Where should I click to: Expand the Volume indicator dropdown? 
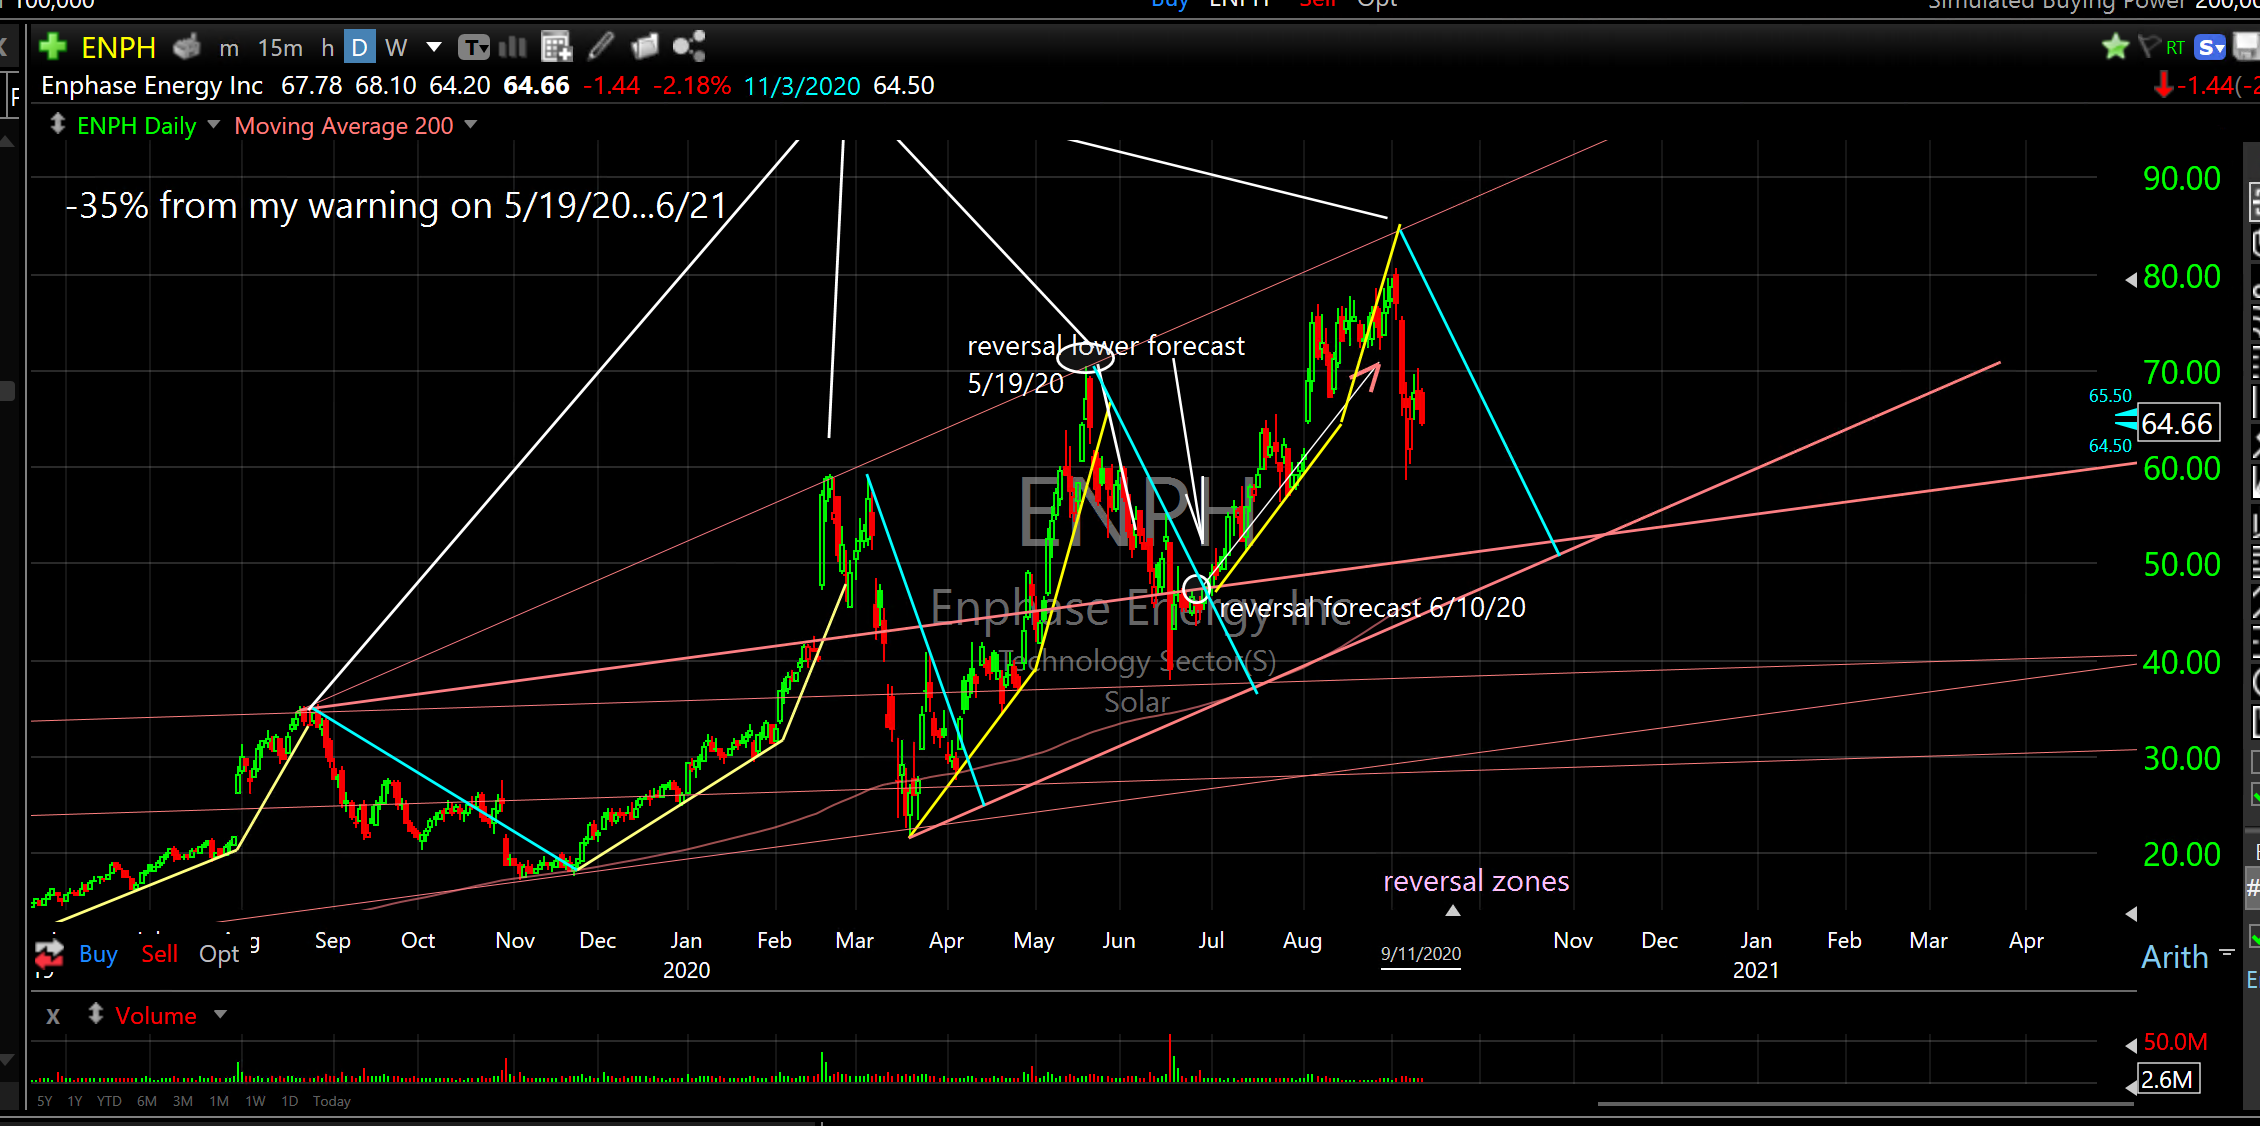[x=220, y=1015]
